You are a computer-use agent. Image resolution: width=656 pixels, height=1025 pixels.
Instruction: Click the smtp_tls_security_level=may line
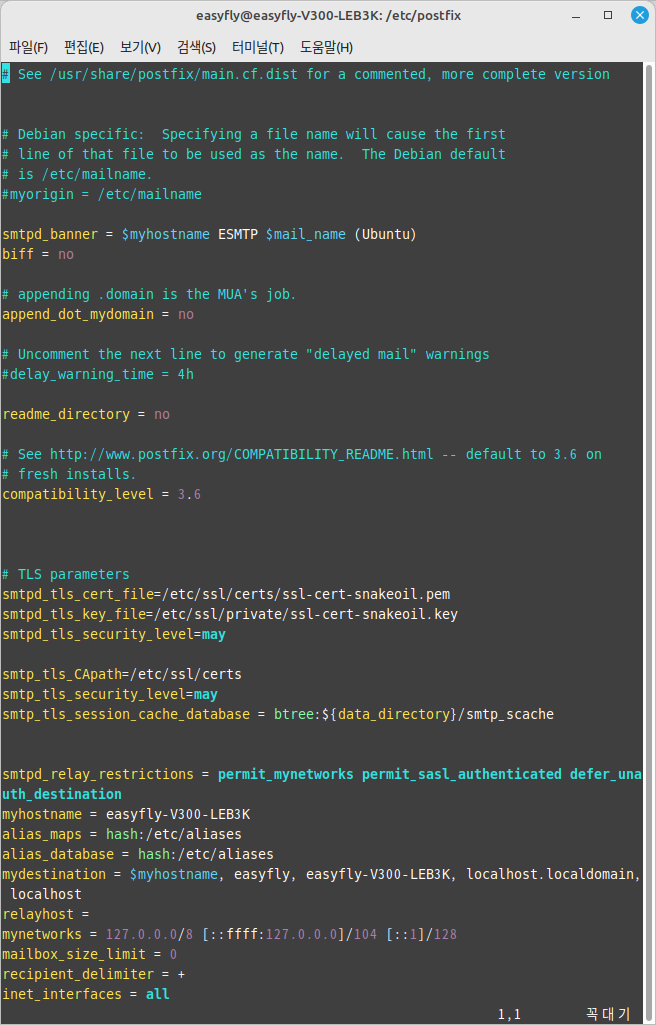(110, 694)
